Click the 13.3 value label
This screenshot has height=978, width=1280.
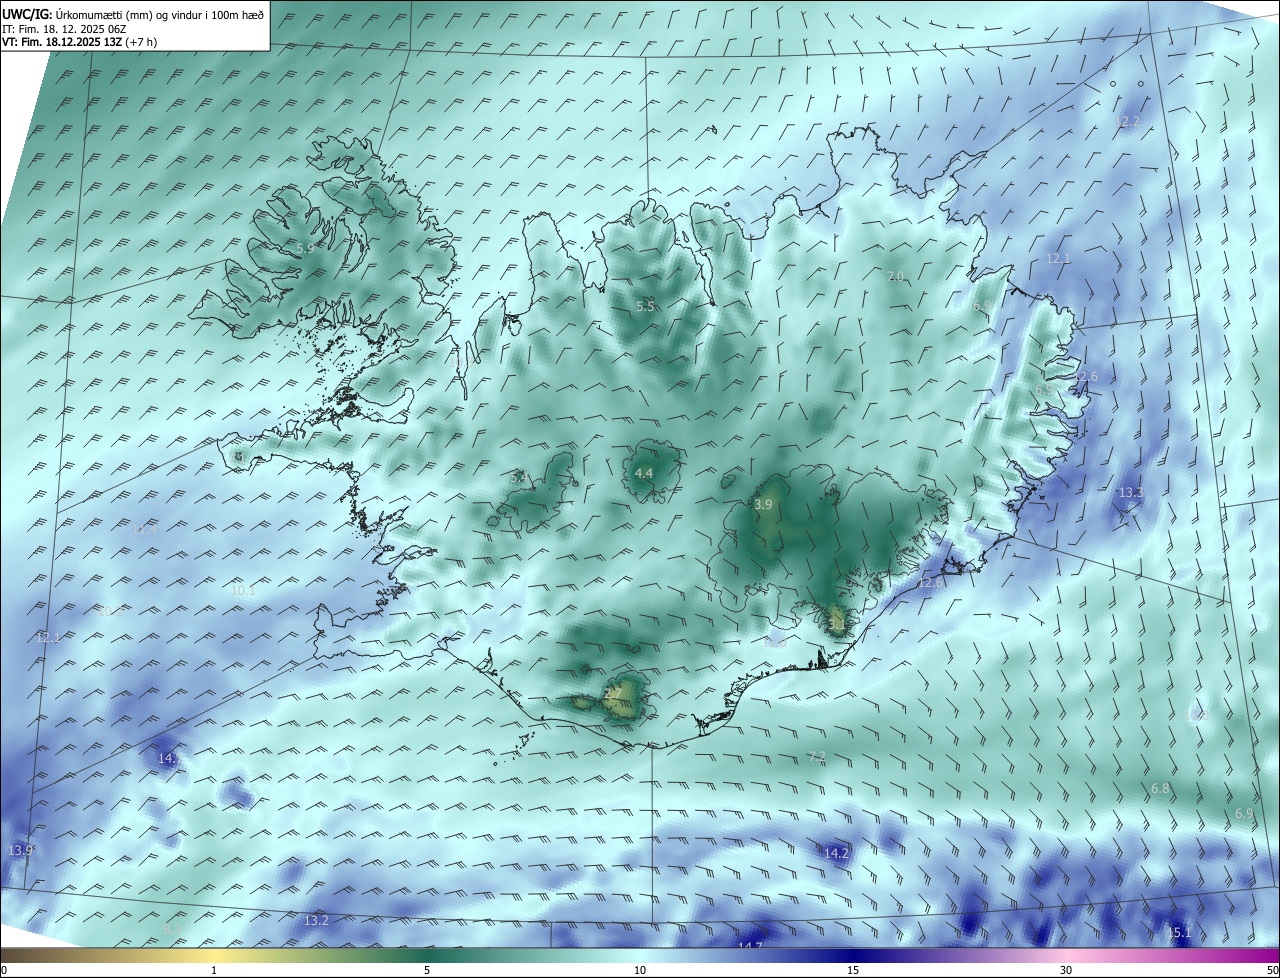point(1131,492)
